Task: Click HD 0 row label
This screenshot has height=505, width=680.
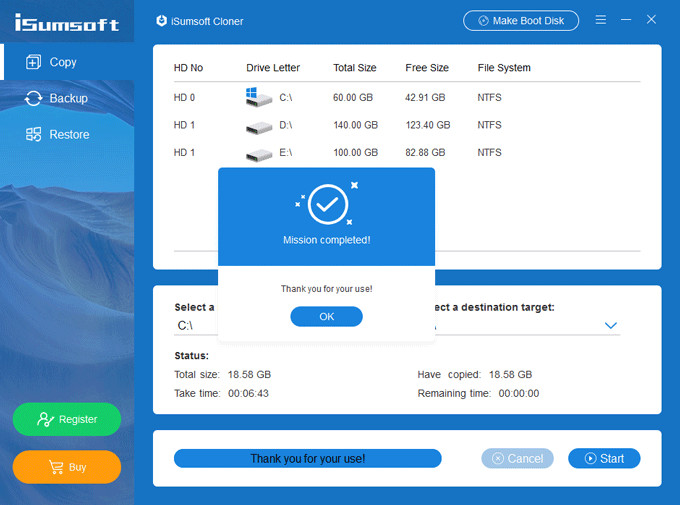Action: [184, 98]
